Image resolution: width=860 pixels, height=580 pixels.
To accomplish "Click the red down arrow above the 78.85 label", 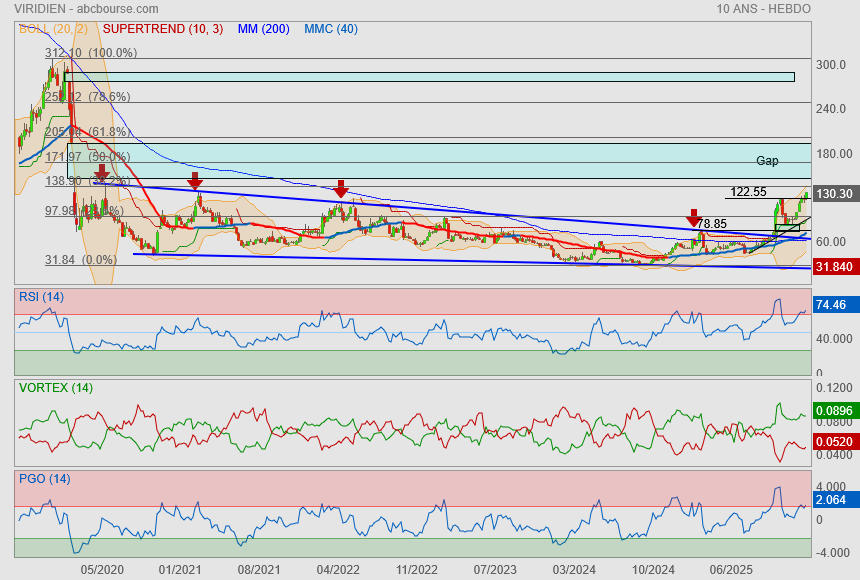I will pyautogui.click(x=693, y=218).
